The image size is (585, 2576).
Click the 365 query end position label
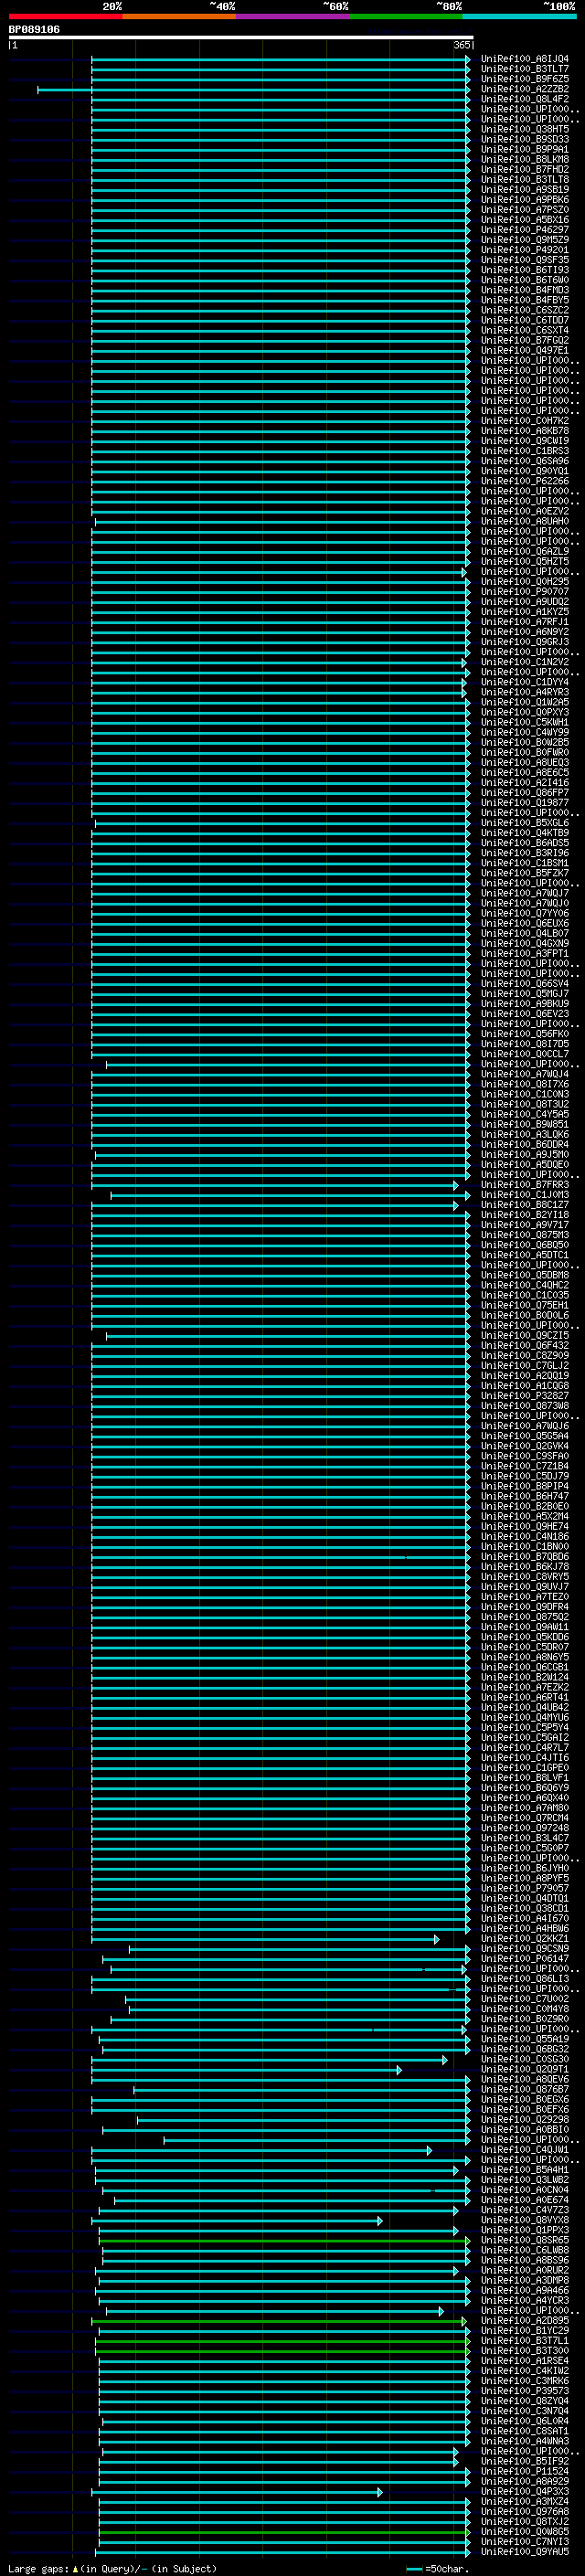click(x=462, y=45)
